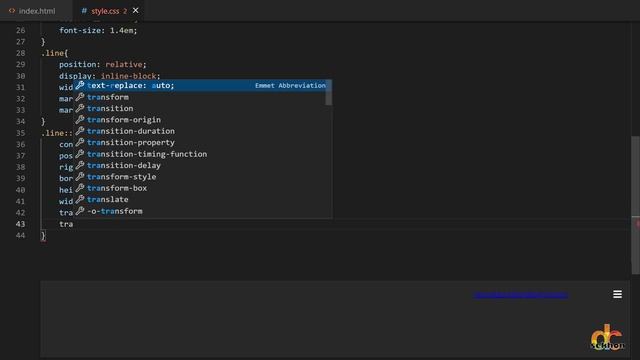Click the wrench icon beside transition-delay
Viewport: 640px width, 360px height.
(80, 165)
